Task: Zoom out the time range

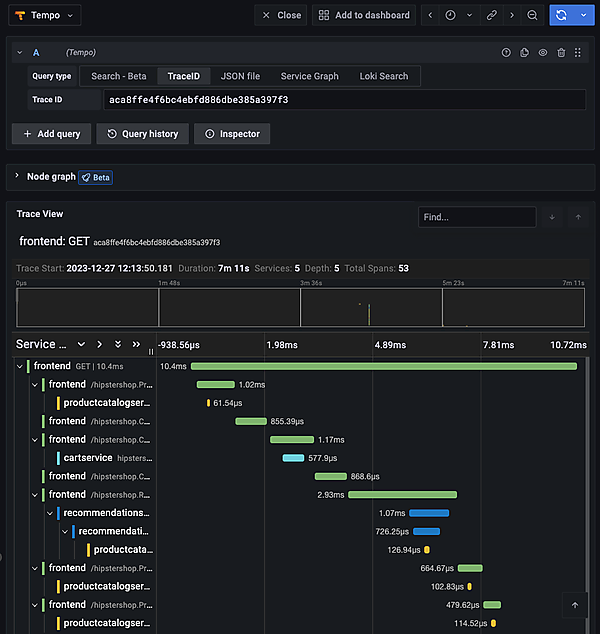Action: [x=532, y=15]
